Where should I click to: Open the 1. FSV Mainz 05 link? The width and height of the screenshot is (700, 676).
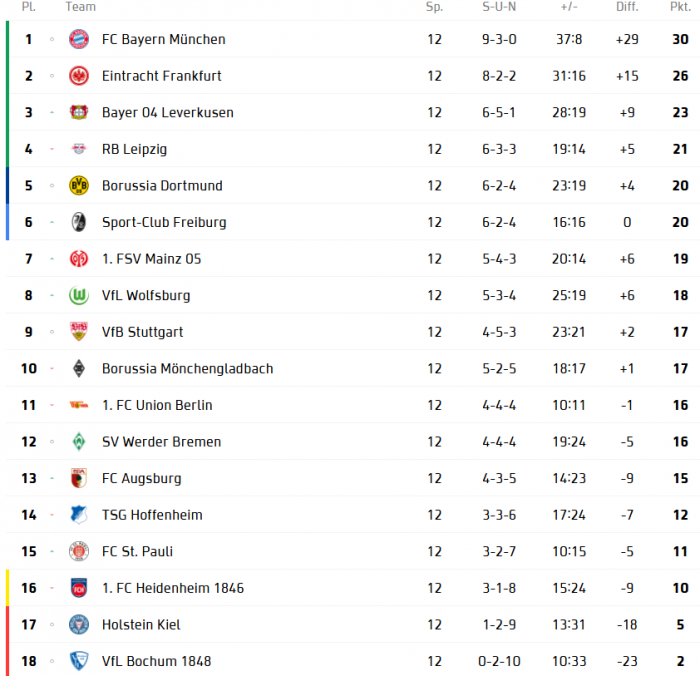[151, 259]
